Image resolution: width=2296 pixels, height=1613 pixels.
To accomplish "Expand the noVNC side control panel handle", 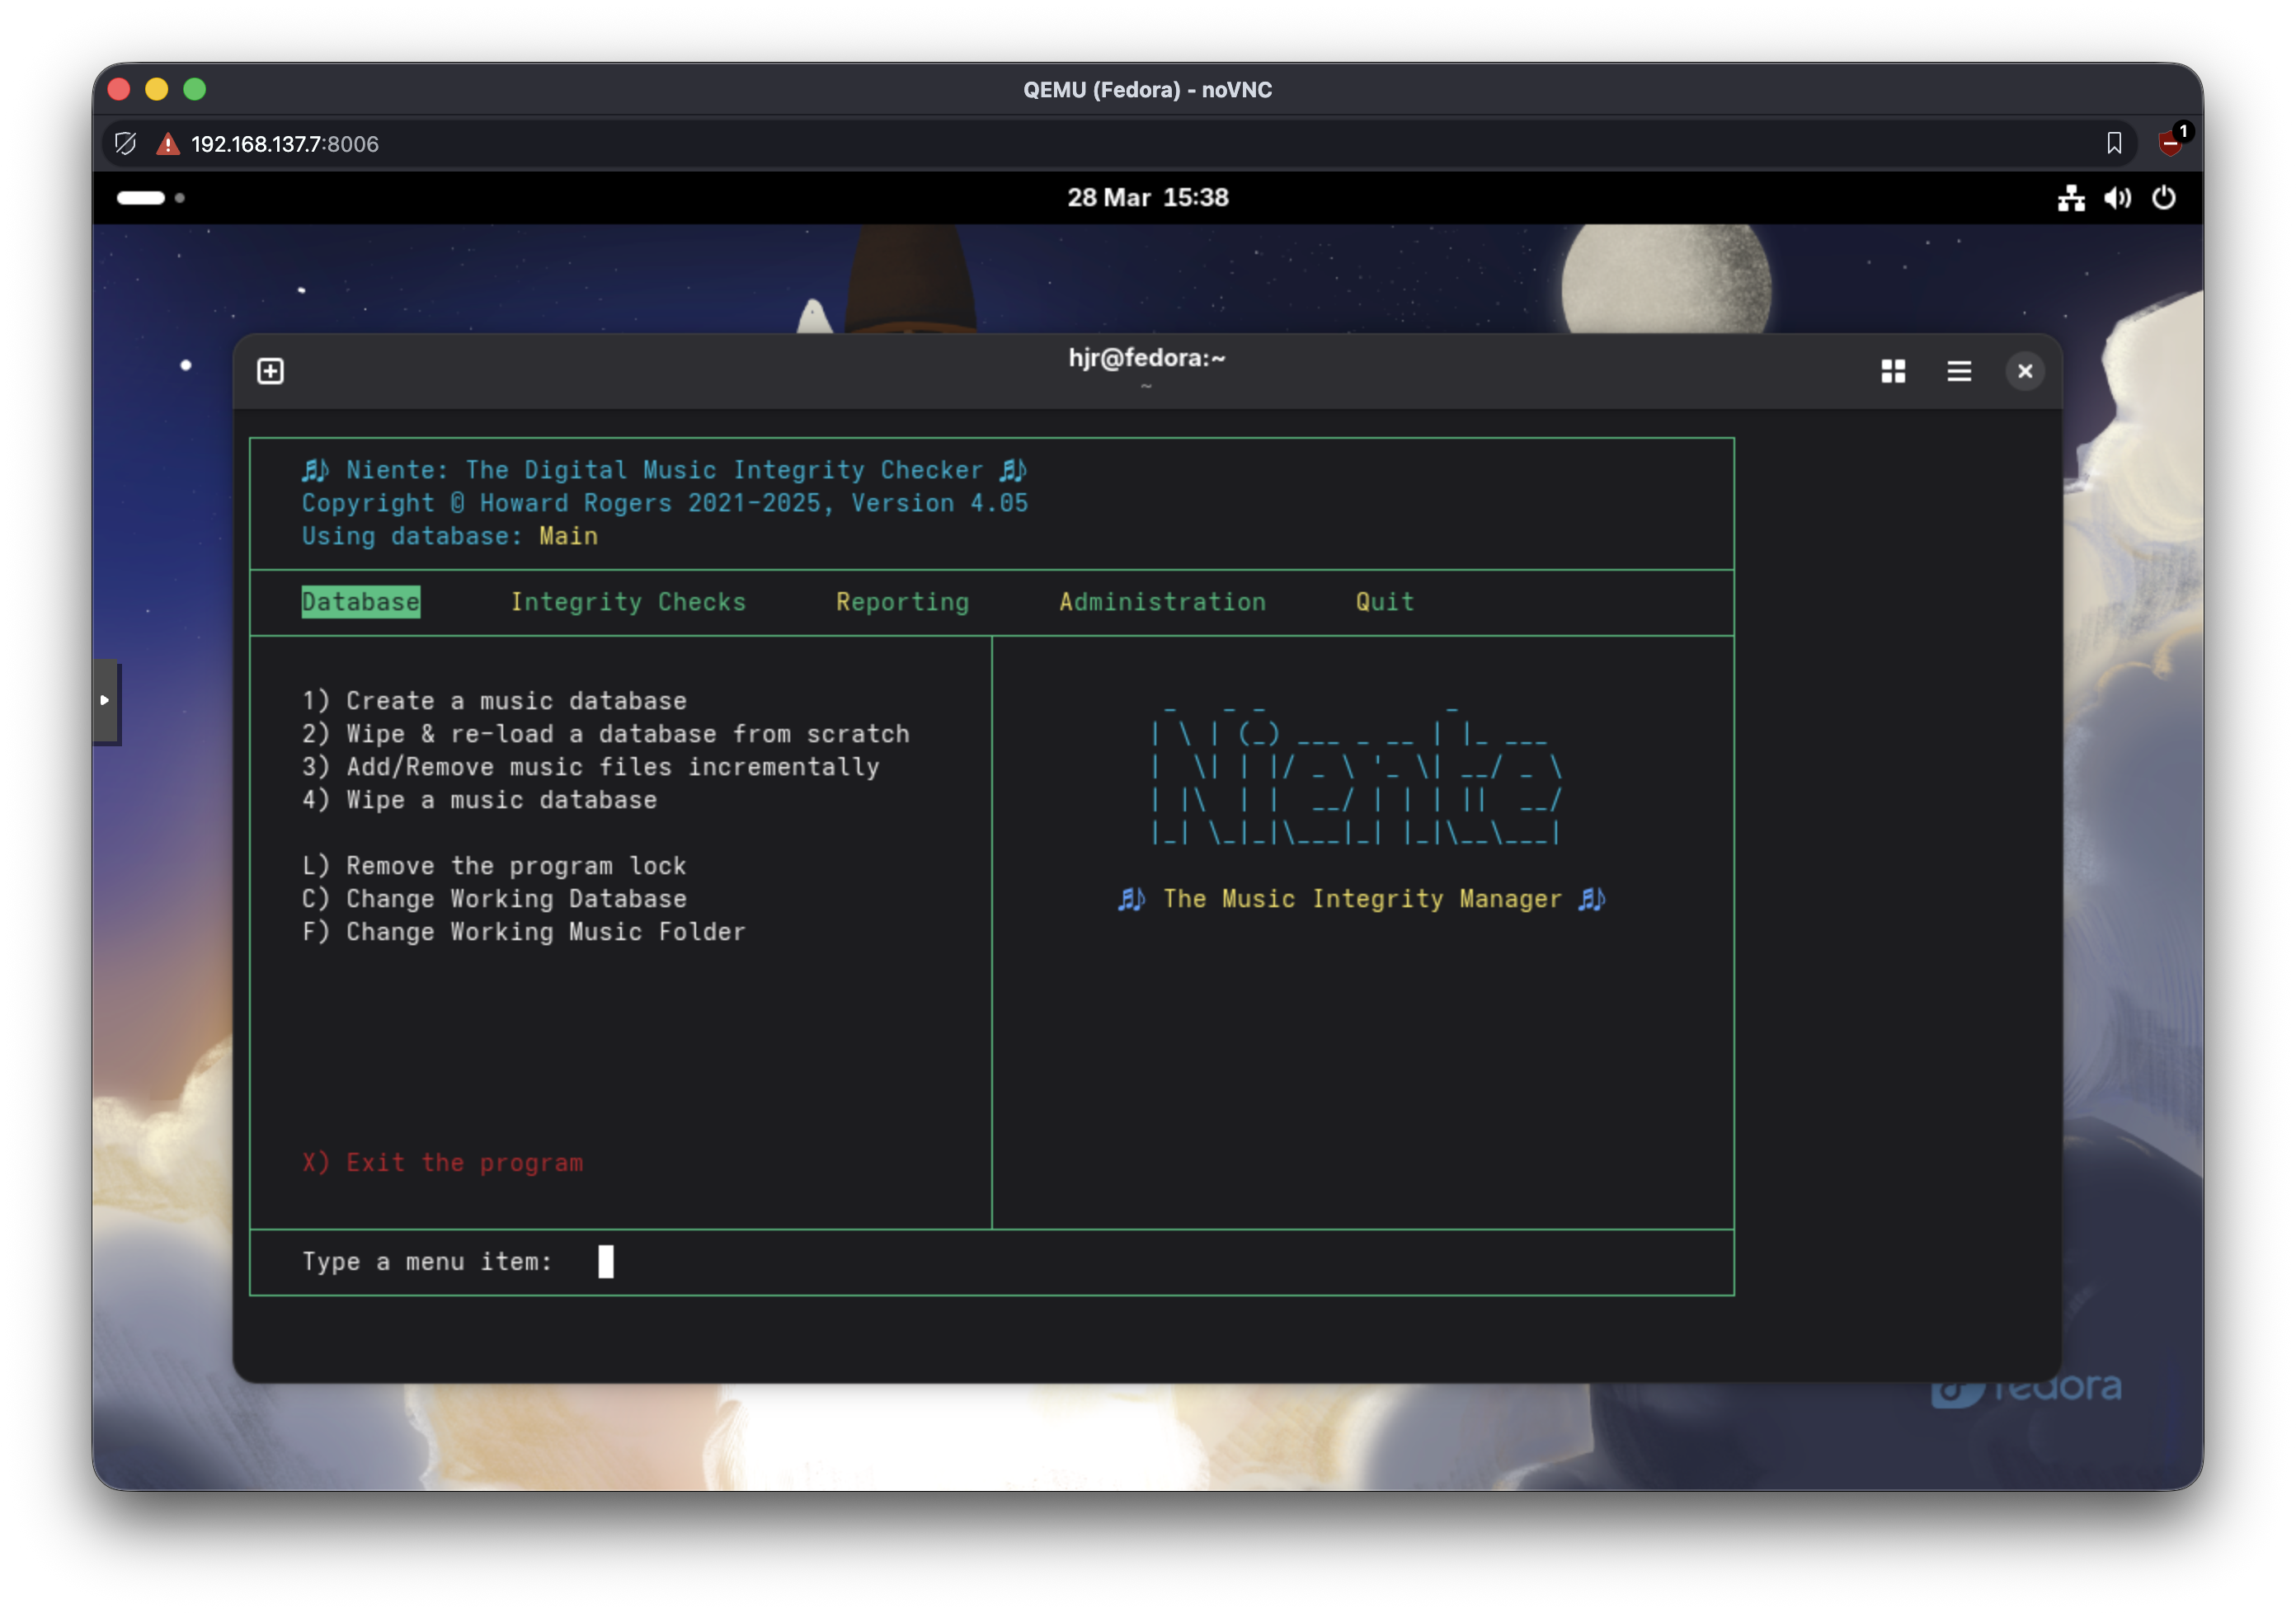I will (105, 700).
